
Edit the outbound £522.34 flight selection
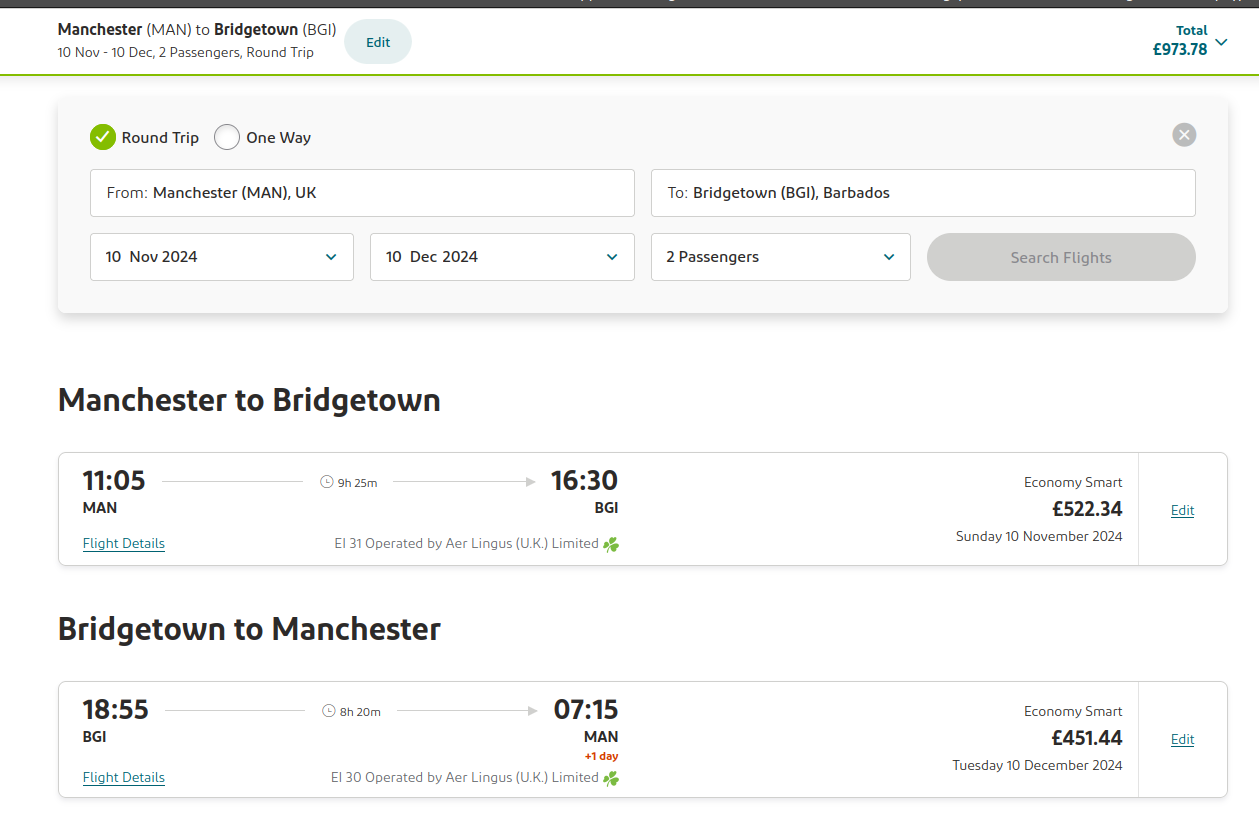click(x=1183, y=510)
